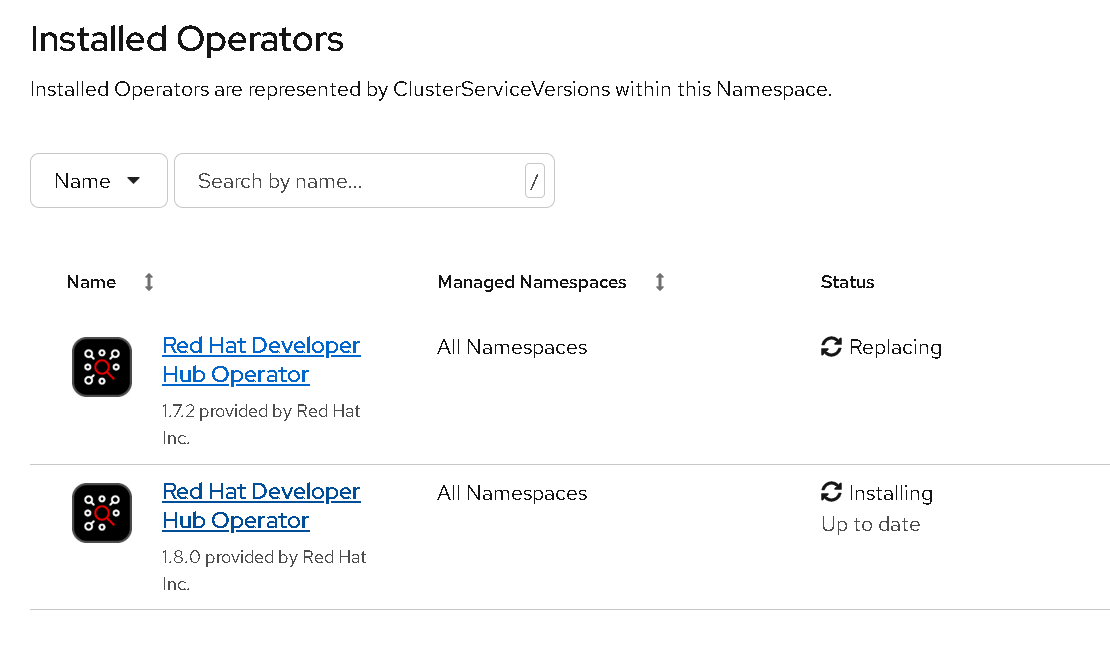
Task: Click the Managed Namespaces column header label
Action: 532,282
